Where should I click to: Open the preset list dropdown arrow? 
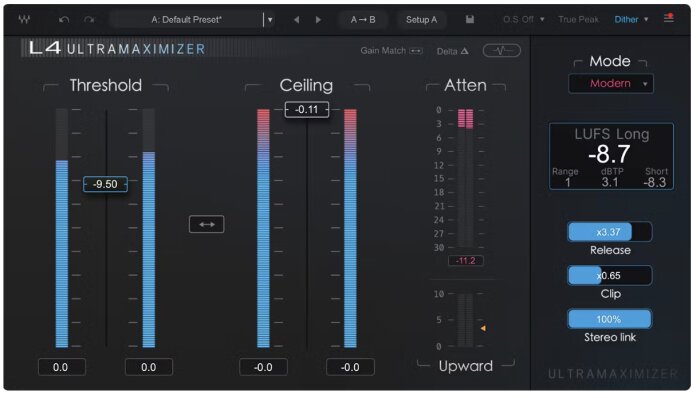270,20
